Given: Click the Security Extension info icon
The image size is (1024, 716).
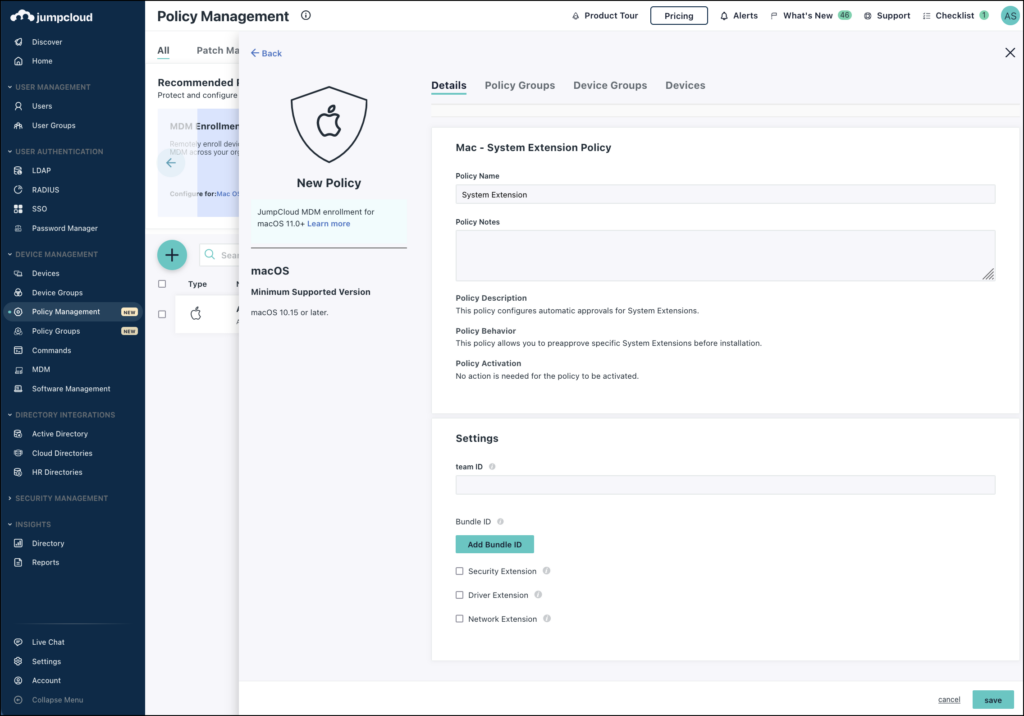Looking at the screenshot, I should (547, 571).
